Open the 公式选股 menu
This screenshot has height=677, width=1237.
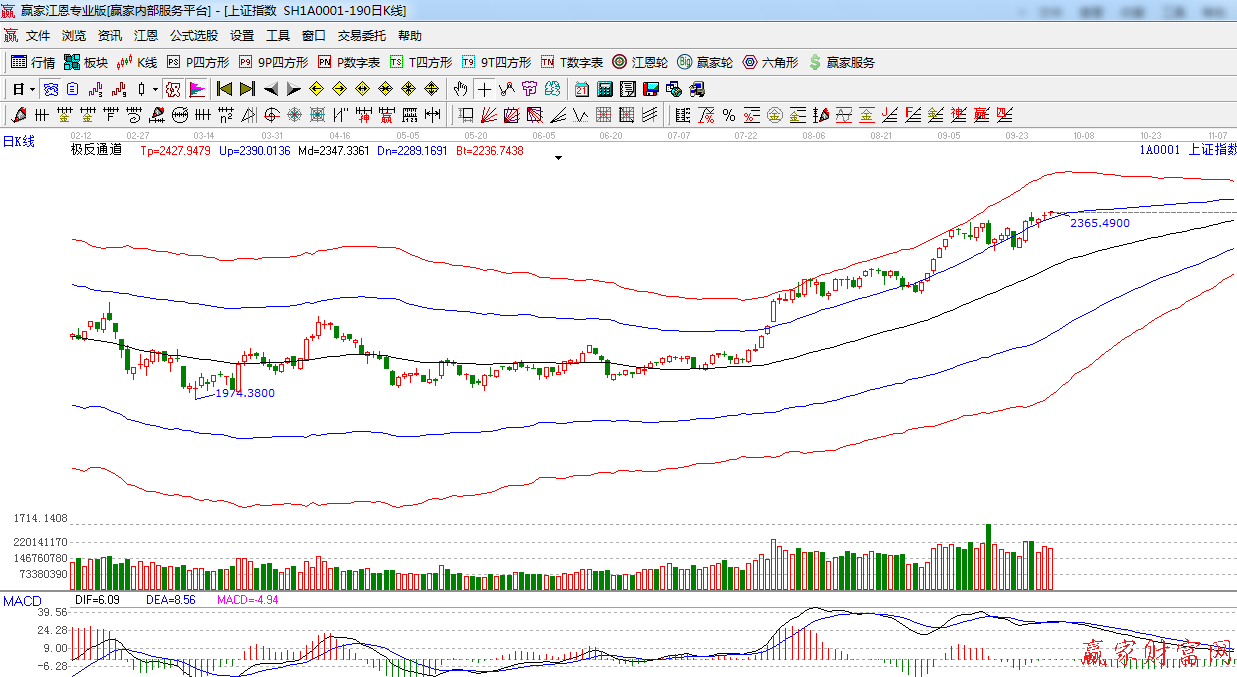pos(193,35)
